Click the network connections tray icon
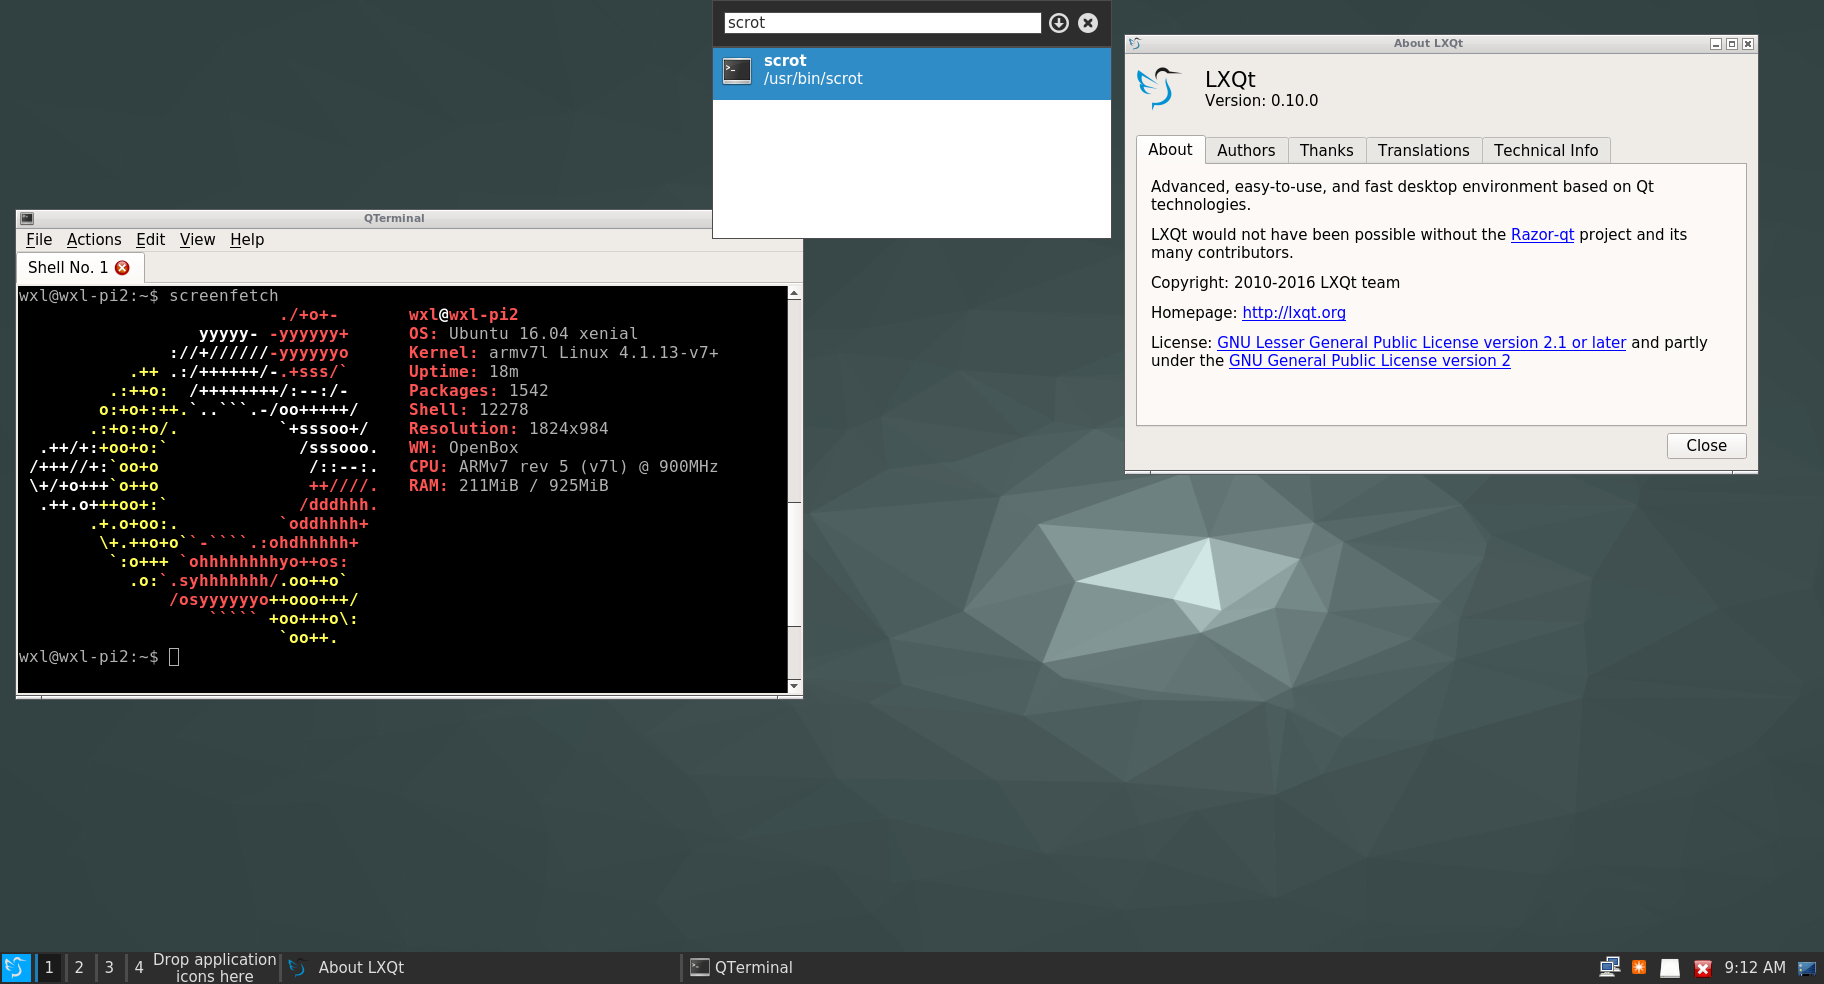 coord(1609,967)
